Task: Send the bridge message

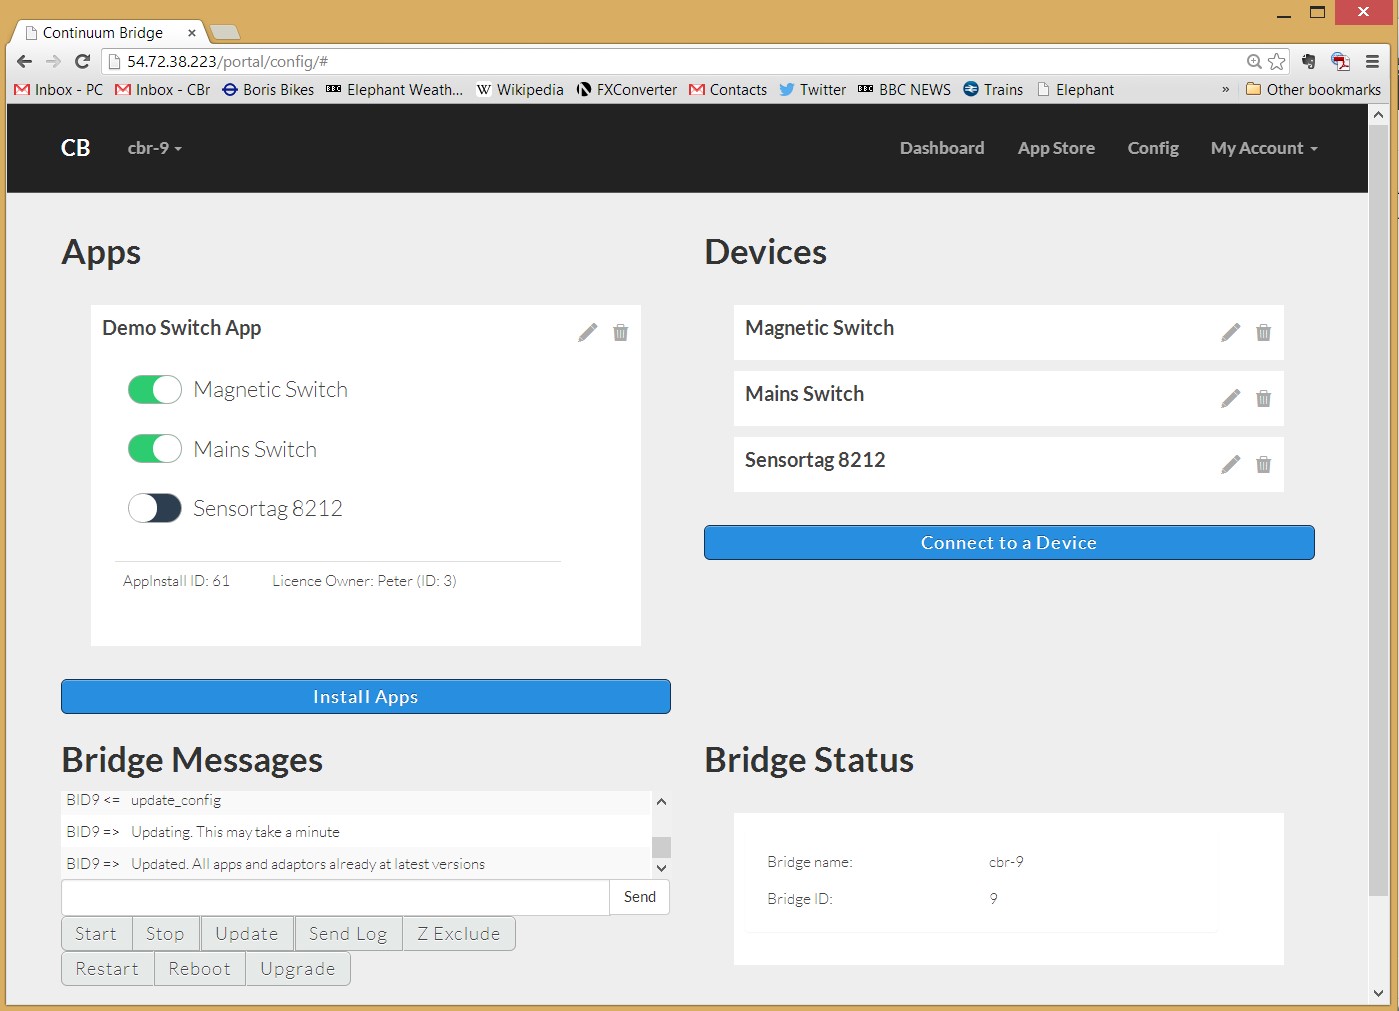Action: [639, 897]
